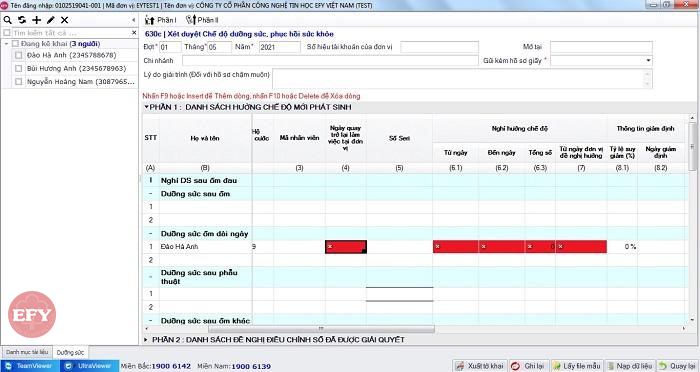Click Xuất tờ khai button

[480, 366]
